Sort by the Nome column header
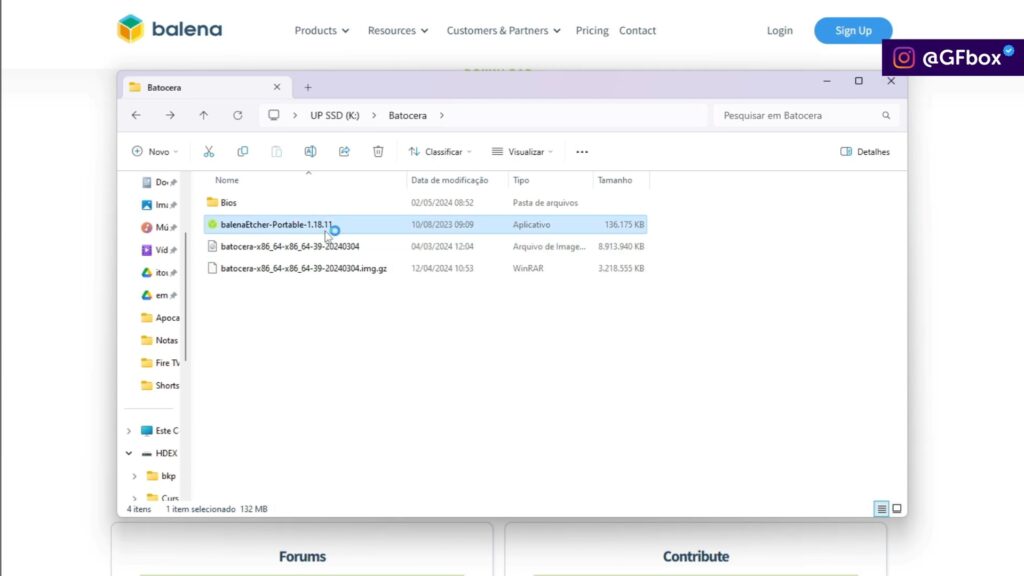 [227, 180]
